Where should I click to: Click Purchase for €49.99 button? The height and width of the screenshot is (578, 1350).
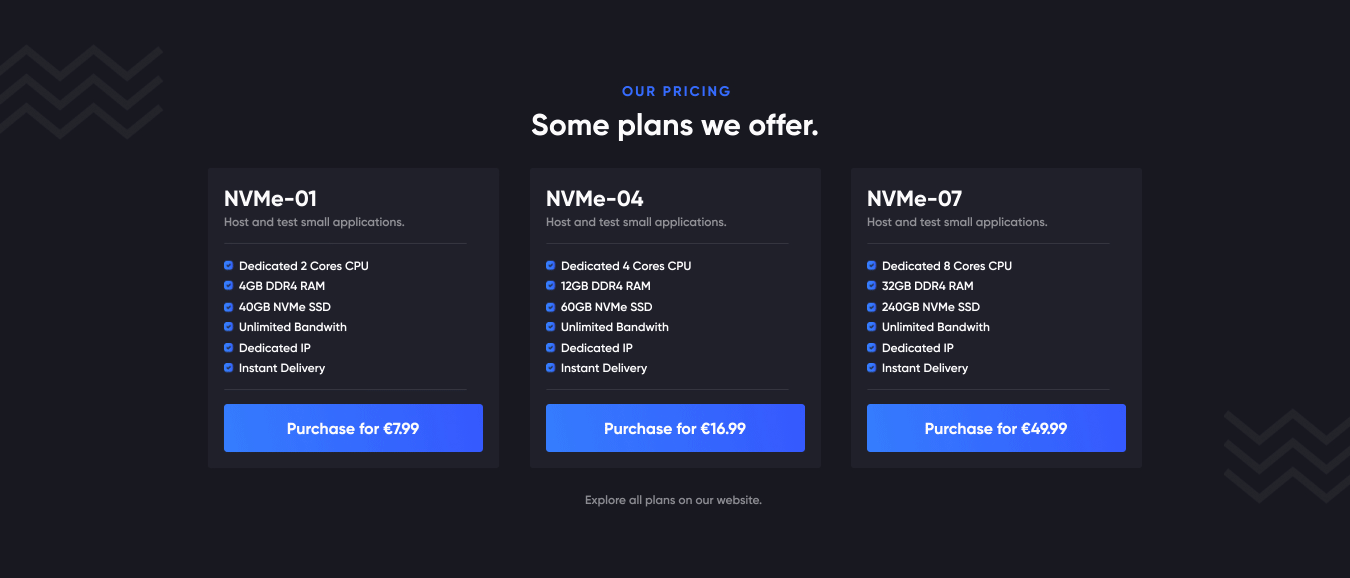point(996,428)
